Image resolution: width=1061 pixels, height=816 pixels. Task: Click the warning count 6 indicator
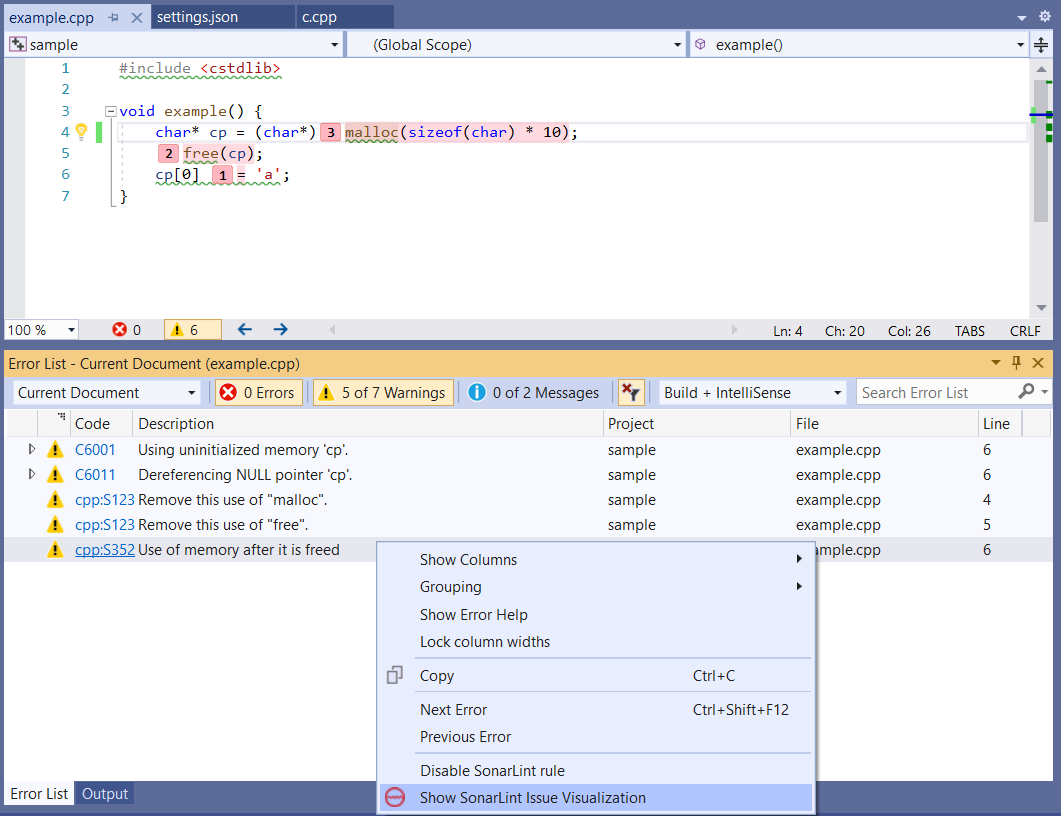193,330
